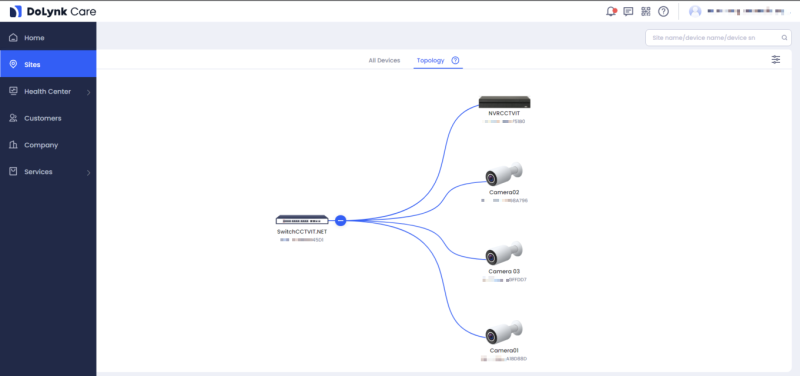800x376 pixels.
Task: Open the messages chat icon
Action: pos(628,11)
